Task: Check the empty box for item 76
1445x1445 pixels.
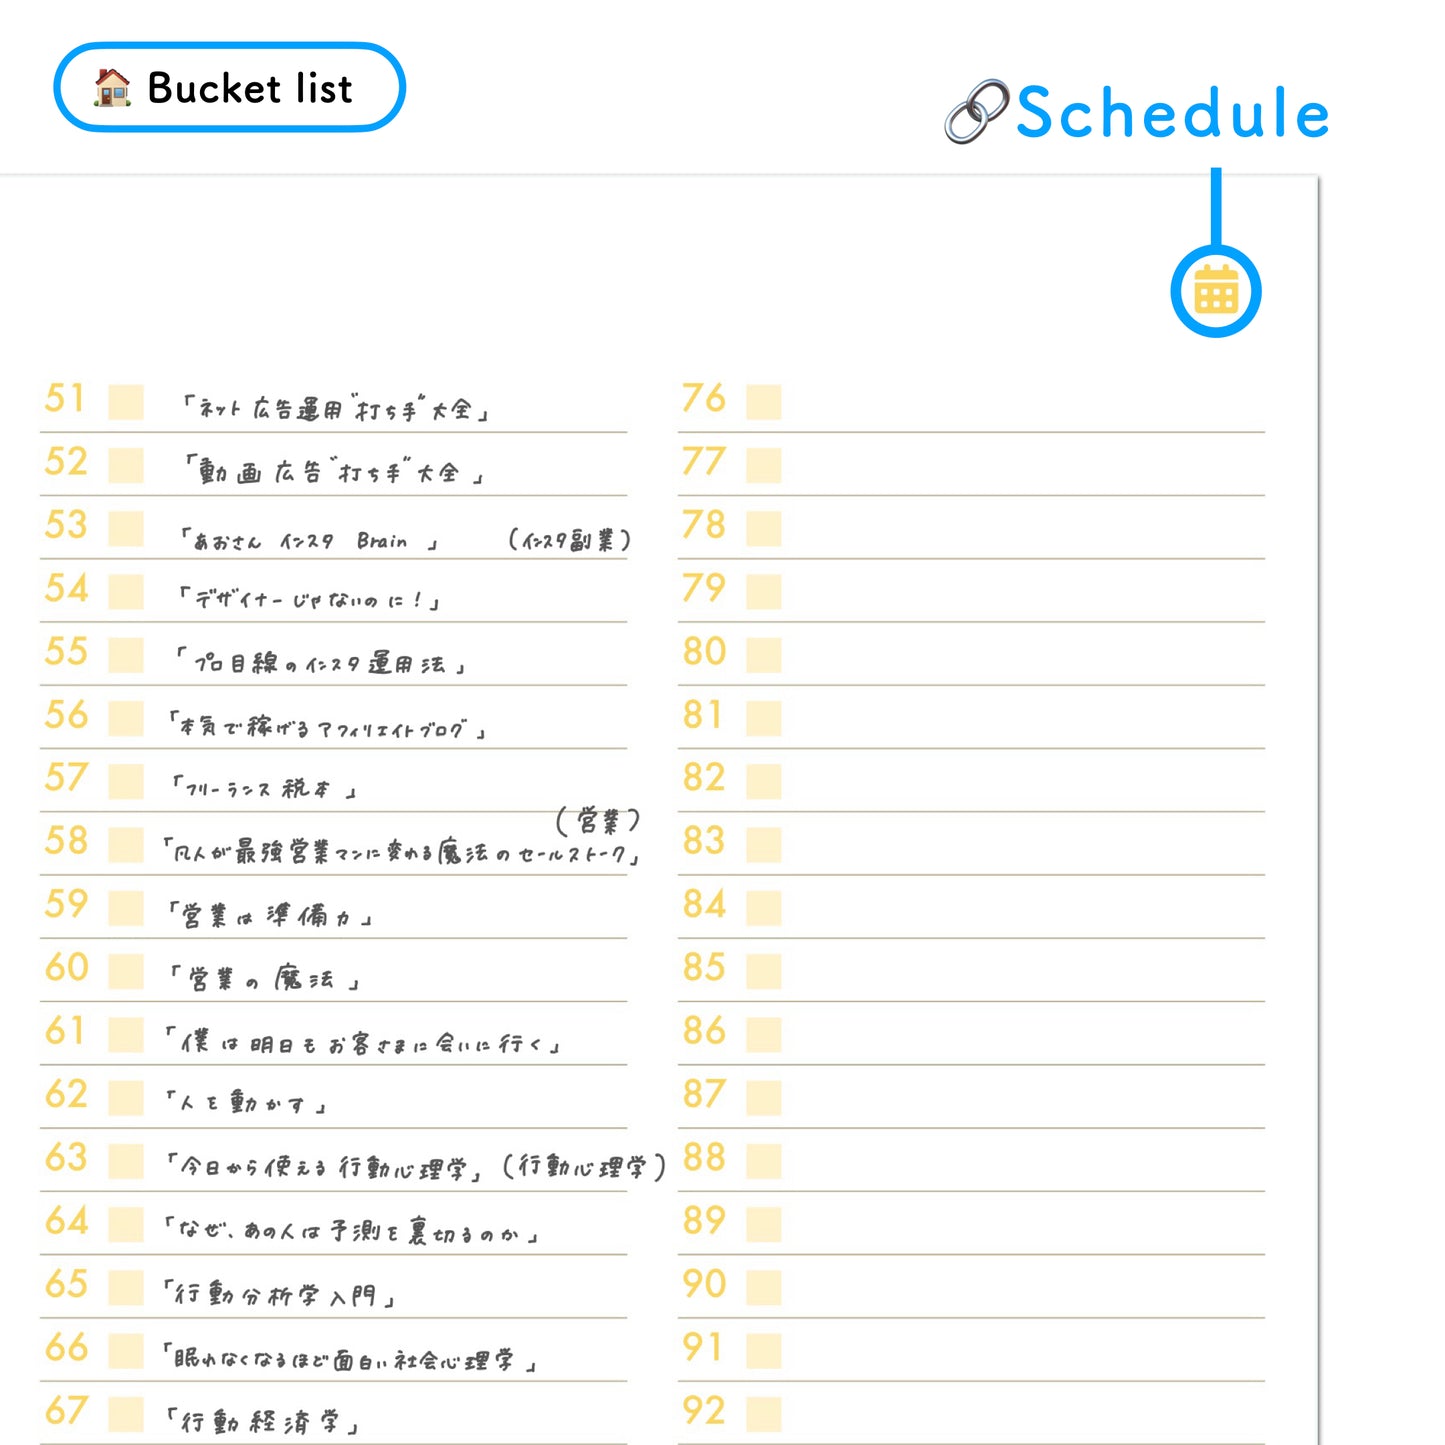Action: click(x=763, y=402)
